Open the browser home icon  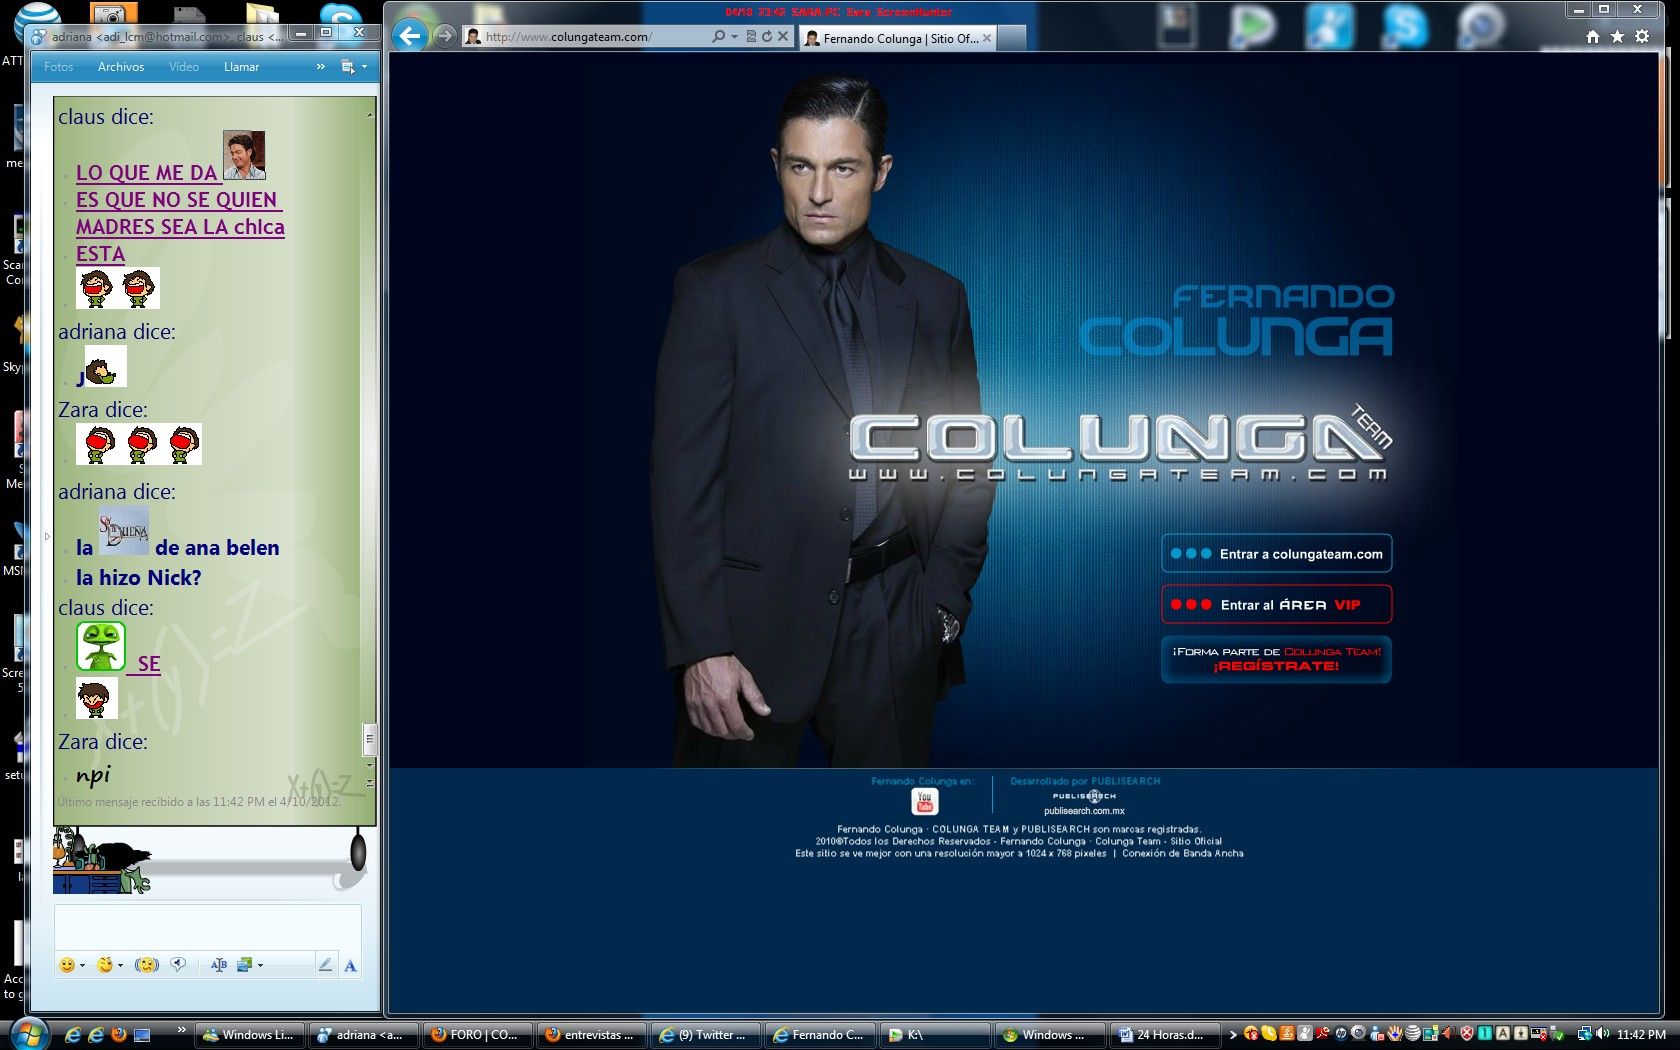pos(1593,37)
